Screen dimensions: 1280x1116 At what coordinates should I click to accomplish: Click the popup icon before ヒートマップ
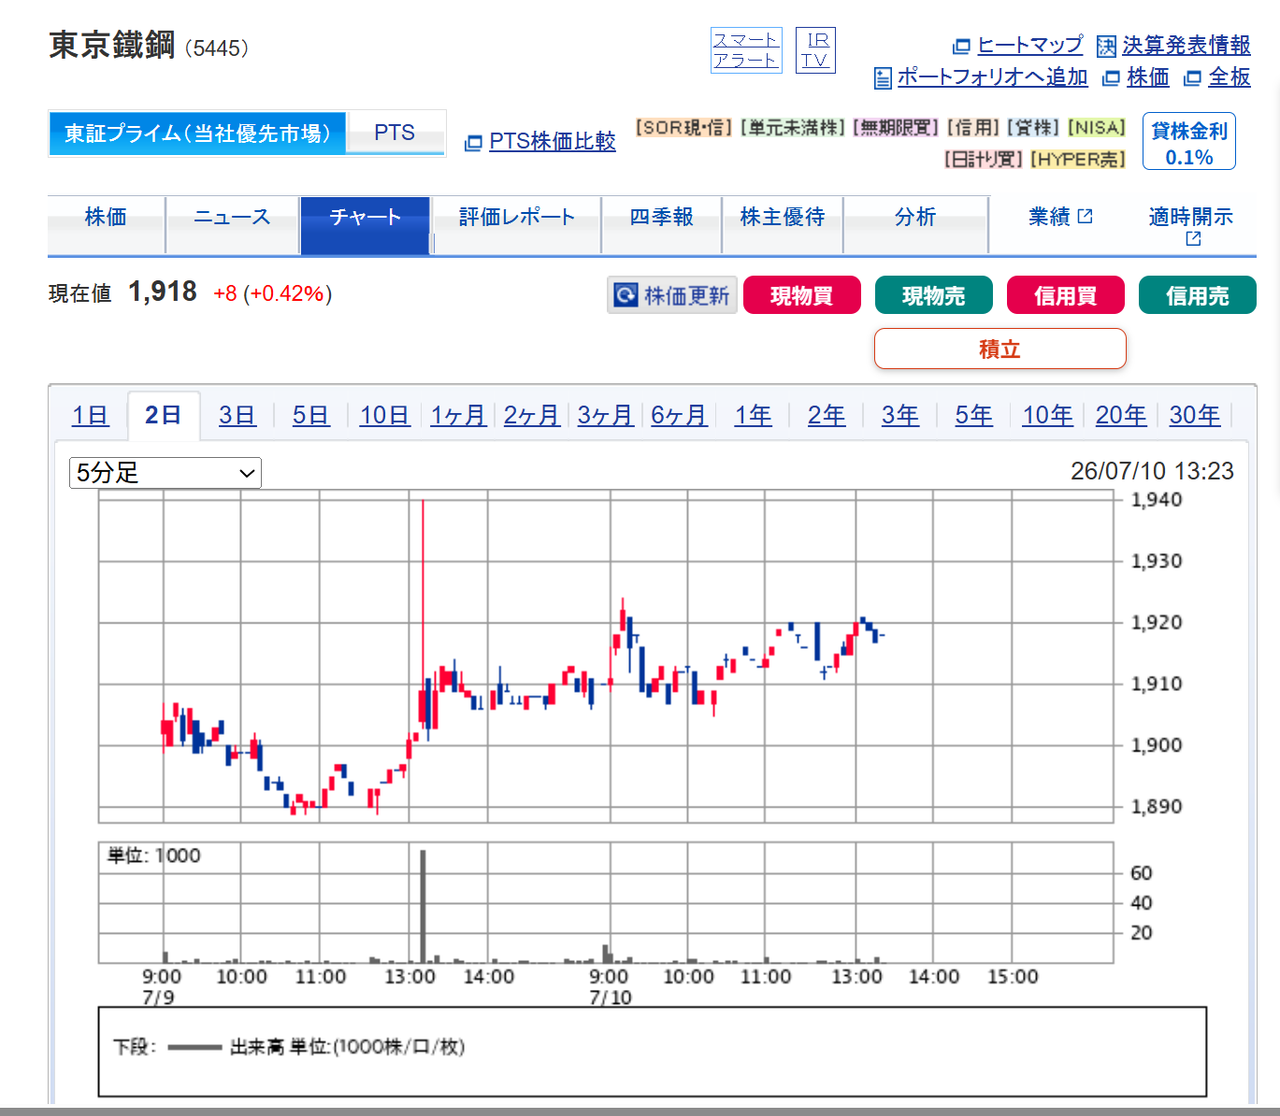[x=962, y=46]
